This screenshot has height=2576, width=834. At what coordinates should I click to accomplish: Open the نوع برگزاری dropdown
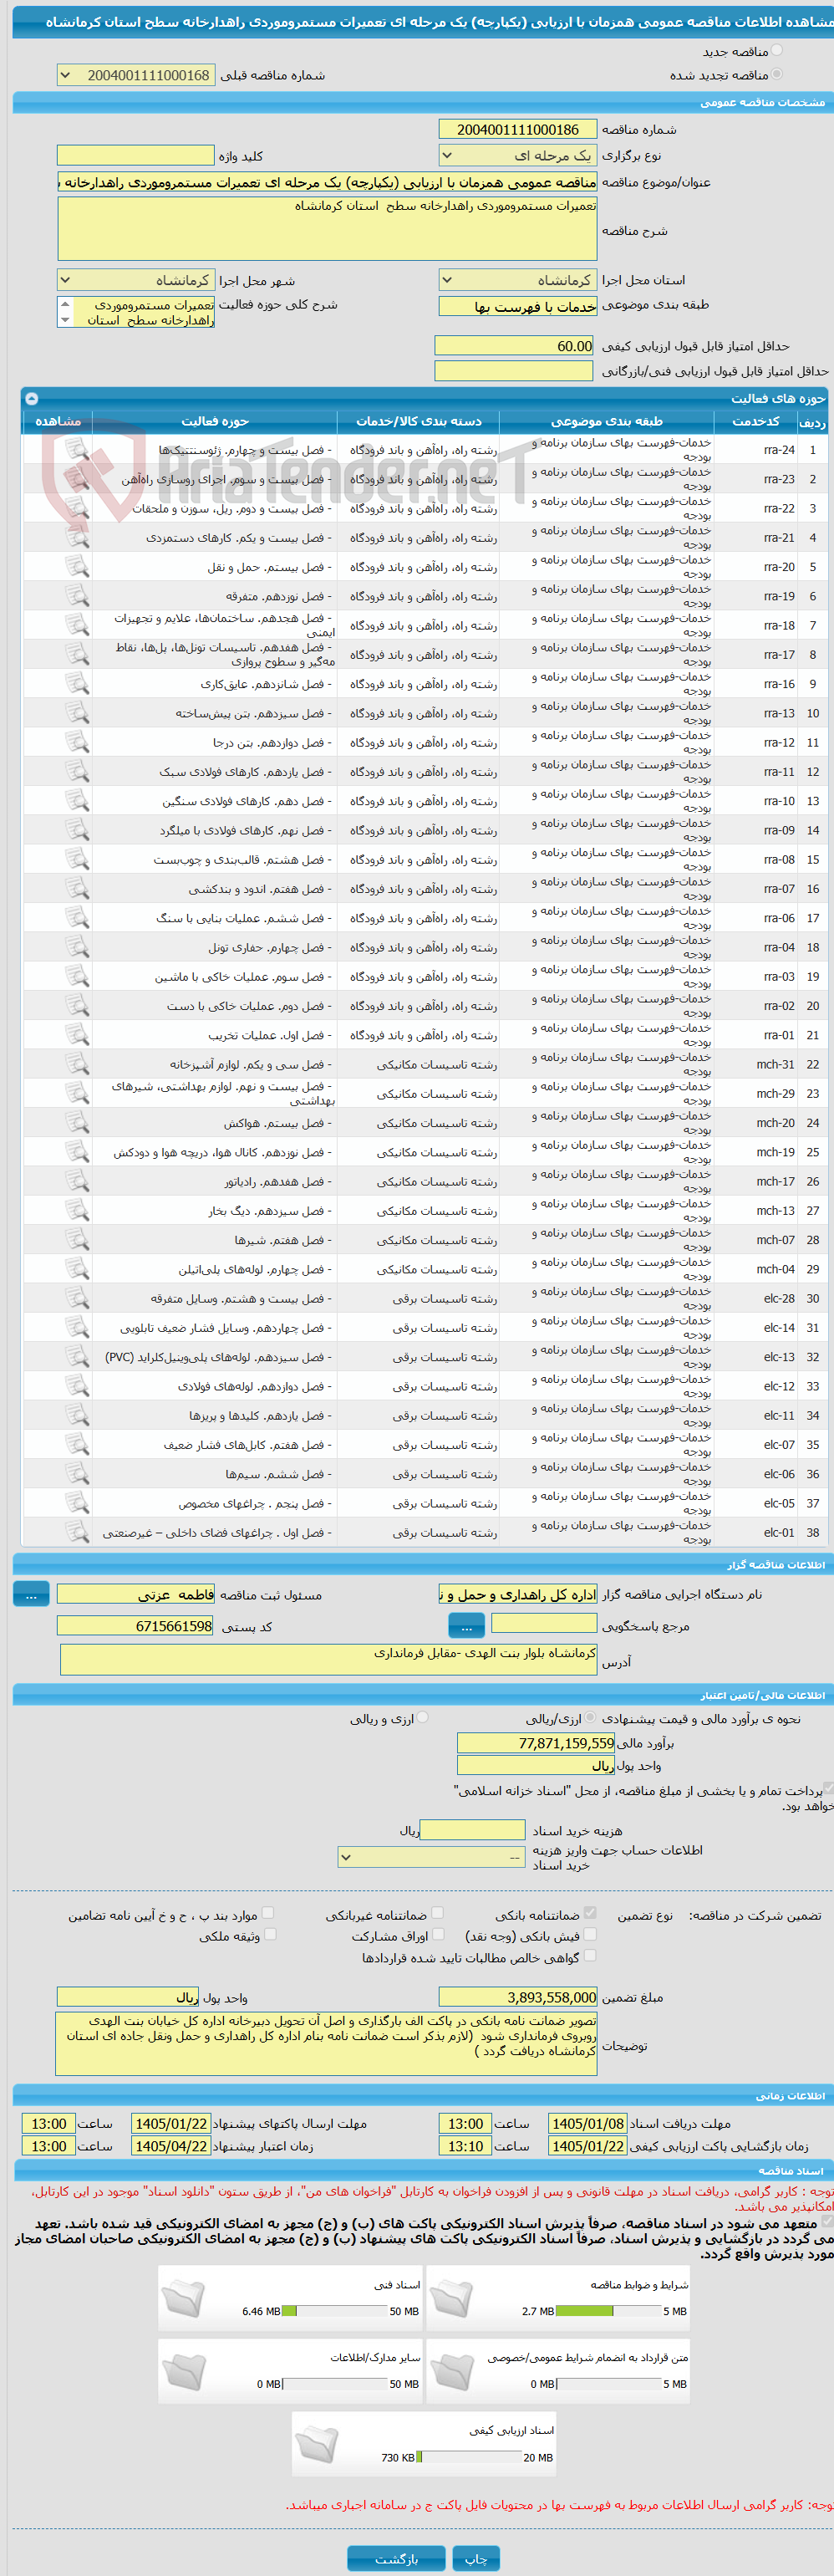pos(518,155)
